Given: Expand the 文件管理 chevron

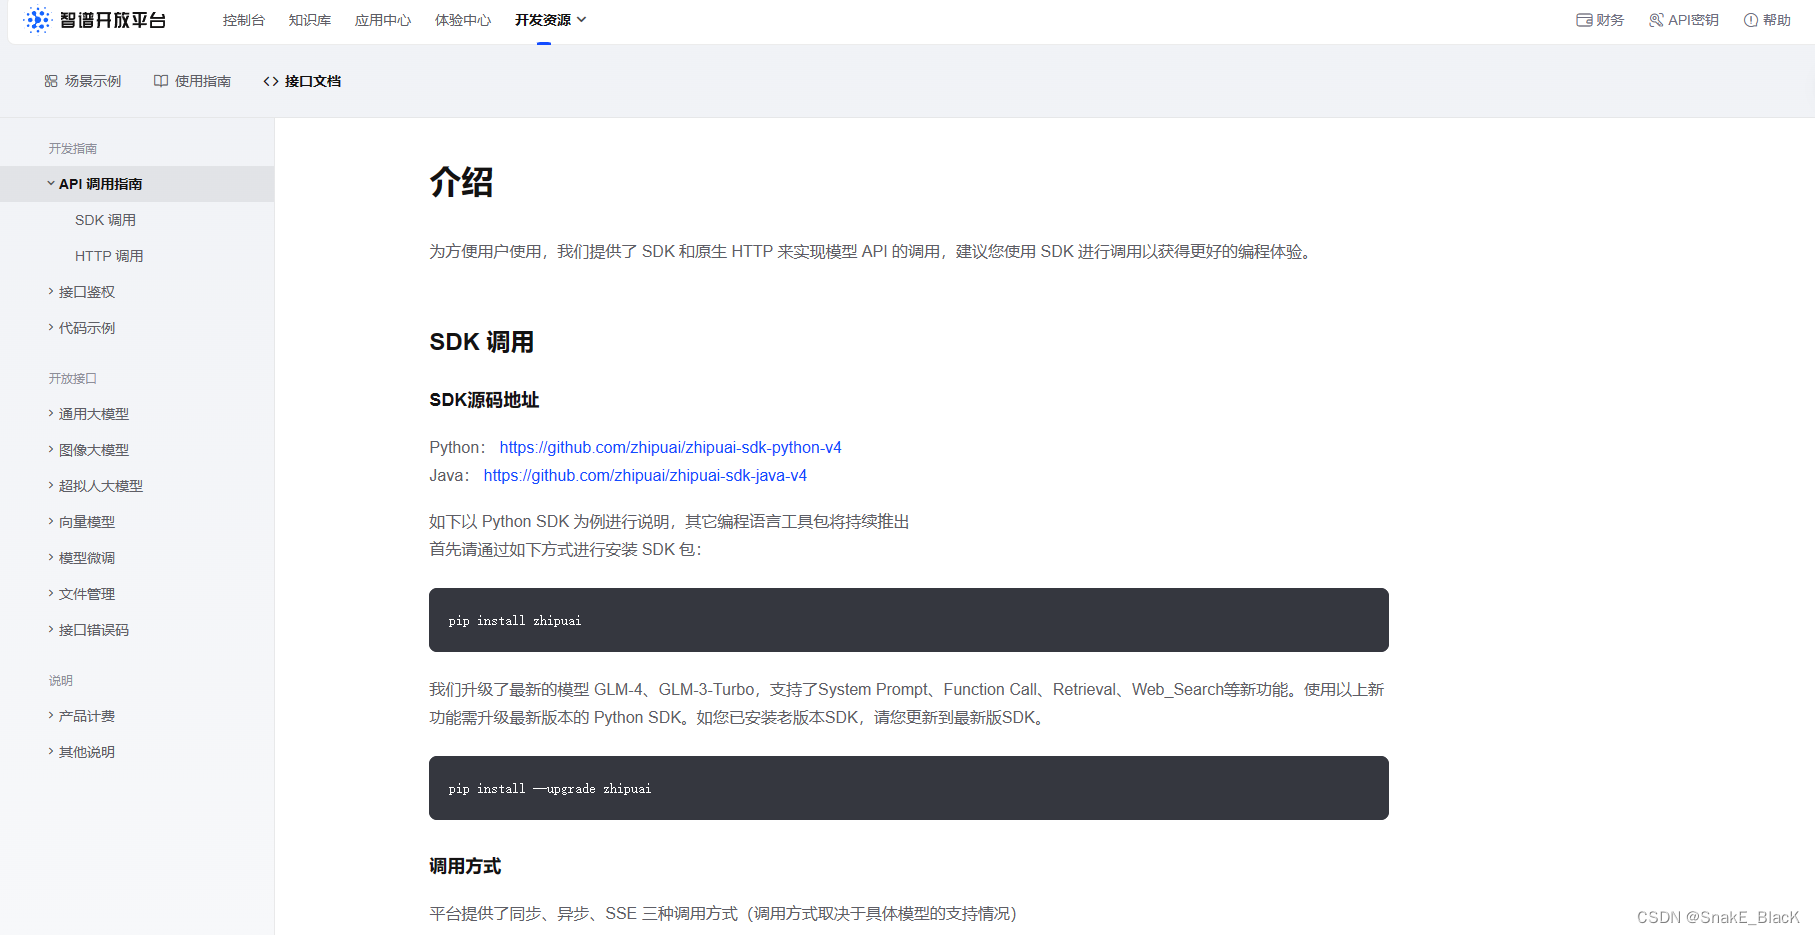Looking at the screenshot, I should point(51,594).
